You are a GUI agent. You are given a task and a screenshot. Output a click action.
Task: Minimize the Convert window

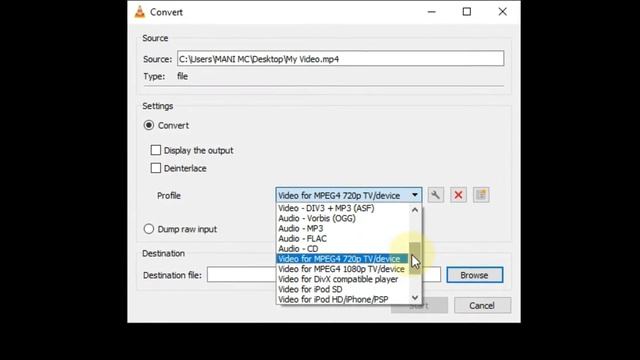point(431,12)
